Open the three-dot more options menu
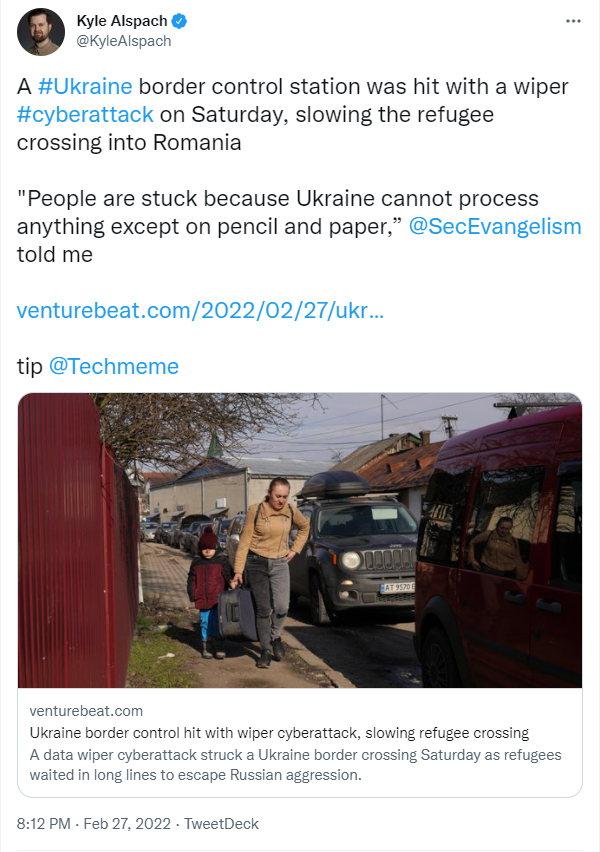The height and width of the screenshot is (852, 600). coord(573,21)
